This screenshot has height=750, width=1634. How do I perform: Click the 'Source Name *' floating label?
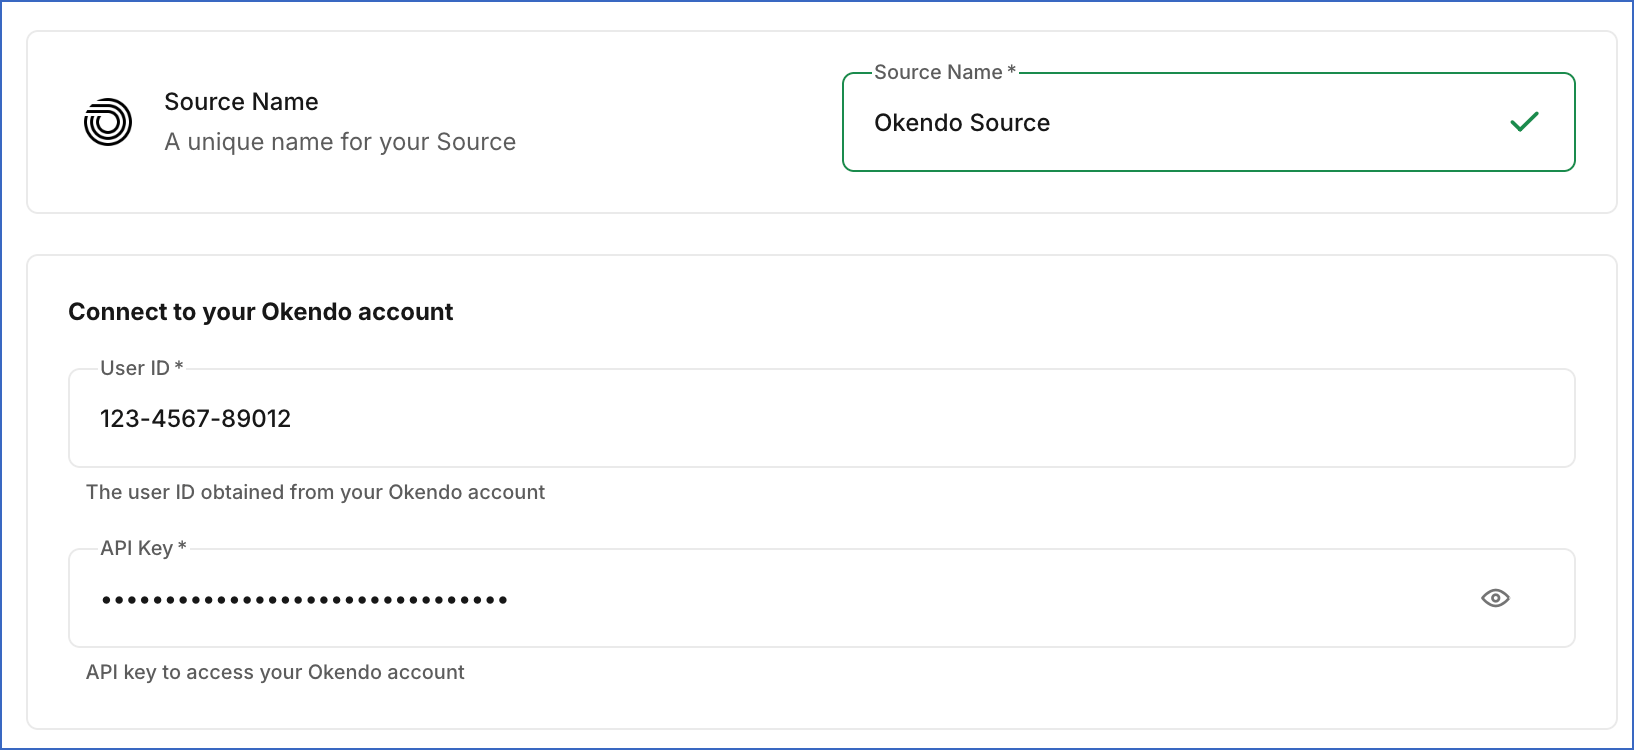tap(945, 72)
